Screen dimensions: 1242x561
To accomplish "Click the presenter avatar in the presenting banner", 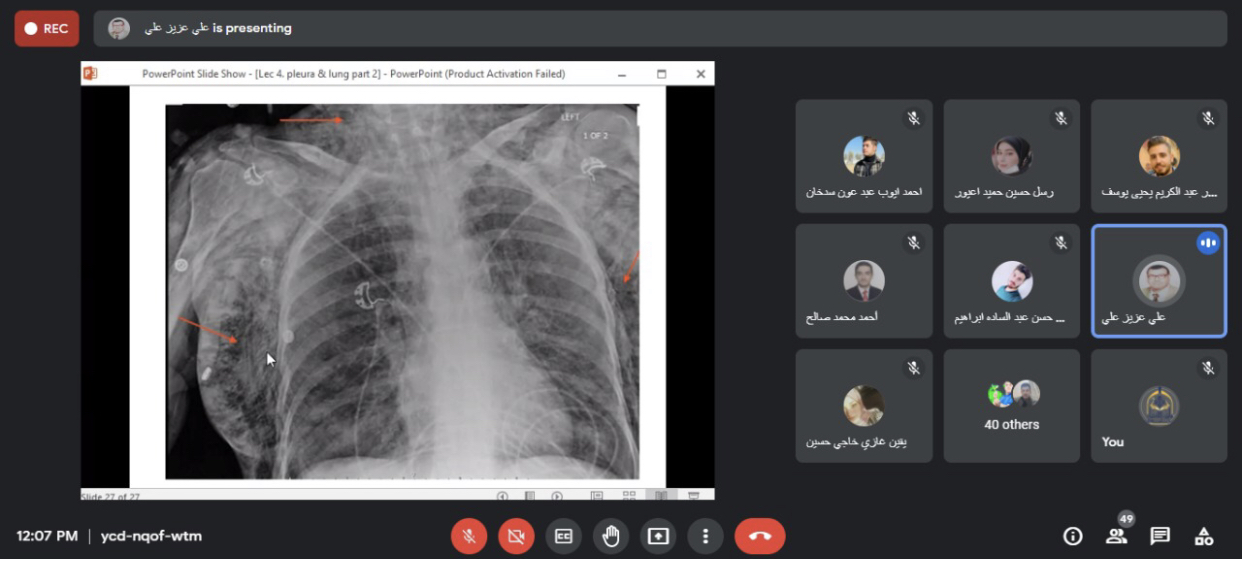I will pyautogui.click(x=119, y=29).
